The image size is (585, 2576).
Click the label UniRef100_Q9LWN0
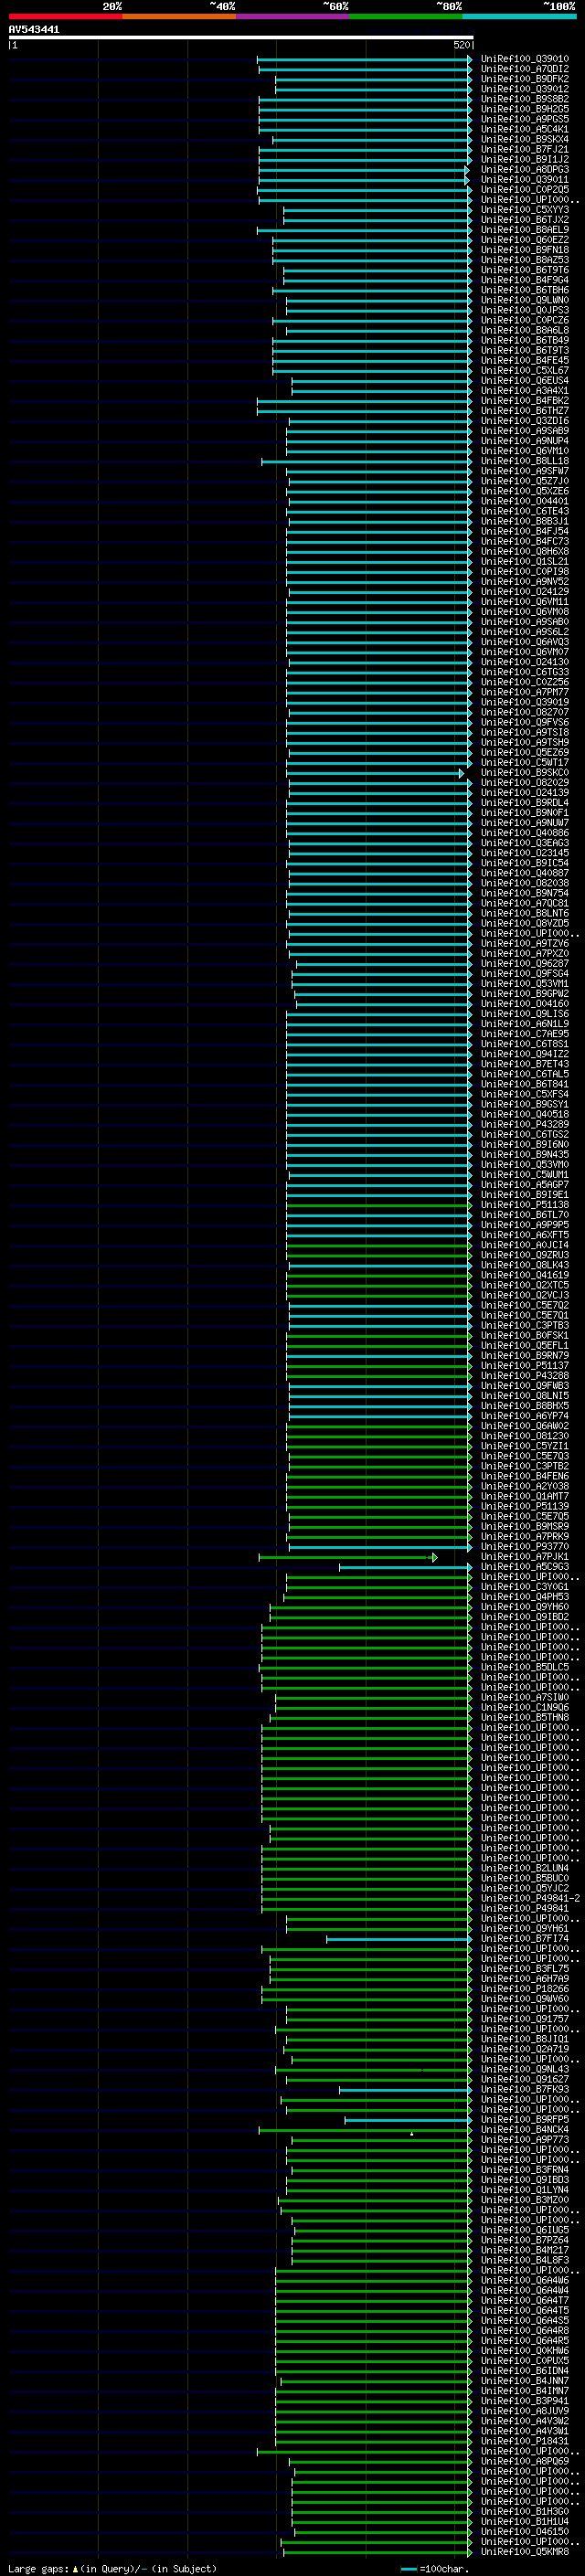[x=525, y=300]
